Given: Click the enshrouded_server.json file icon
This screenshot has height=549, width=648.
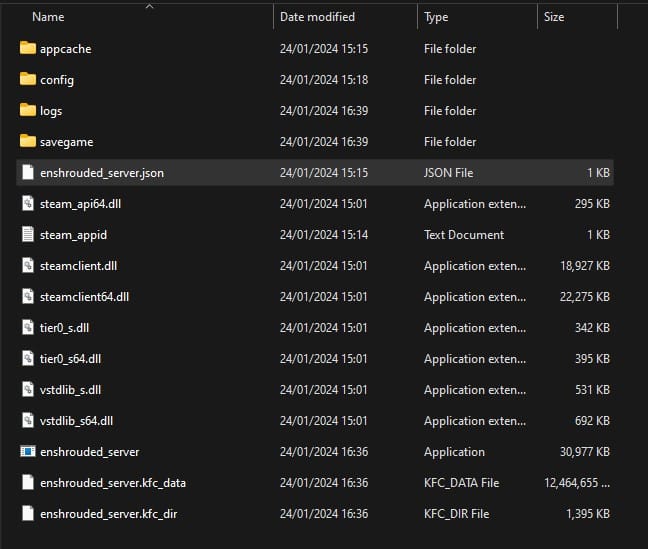Looking at the screenshot, I should pos(28,172).
